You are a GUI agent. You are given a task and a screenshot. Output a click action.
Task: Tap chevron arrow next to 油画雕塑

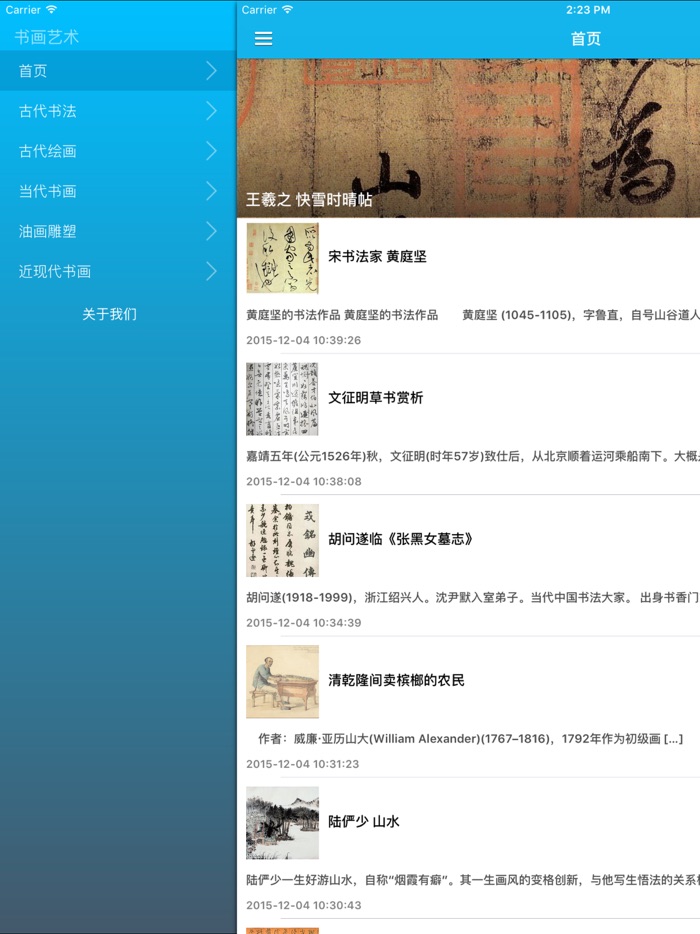(x=211, y=231)
